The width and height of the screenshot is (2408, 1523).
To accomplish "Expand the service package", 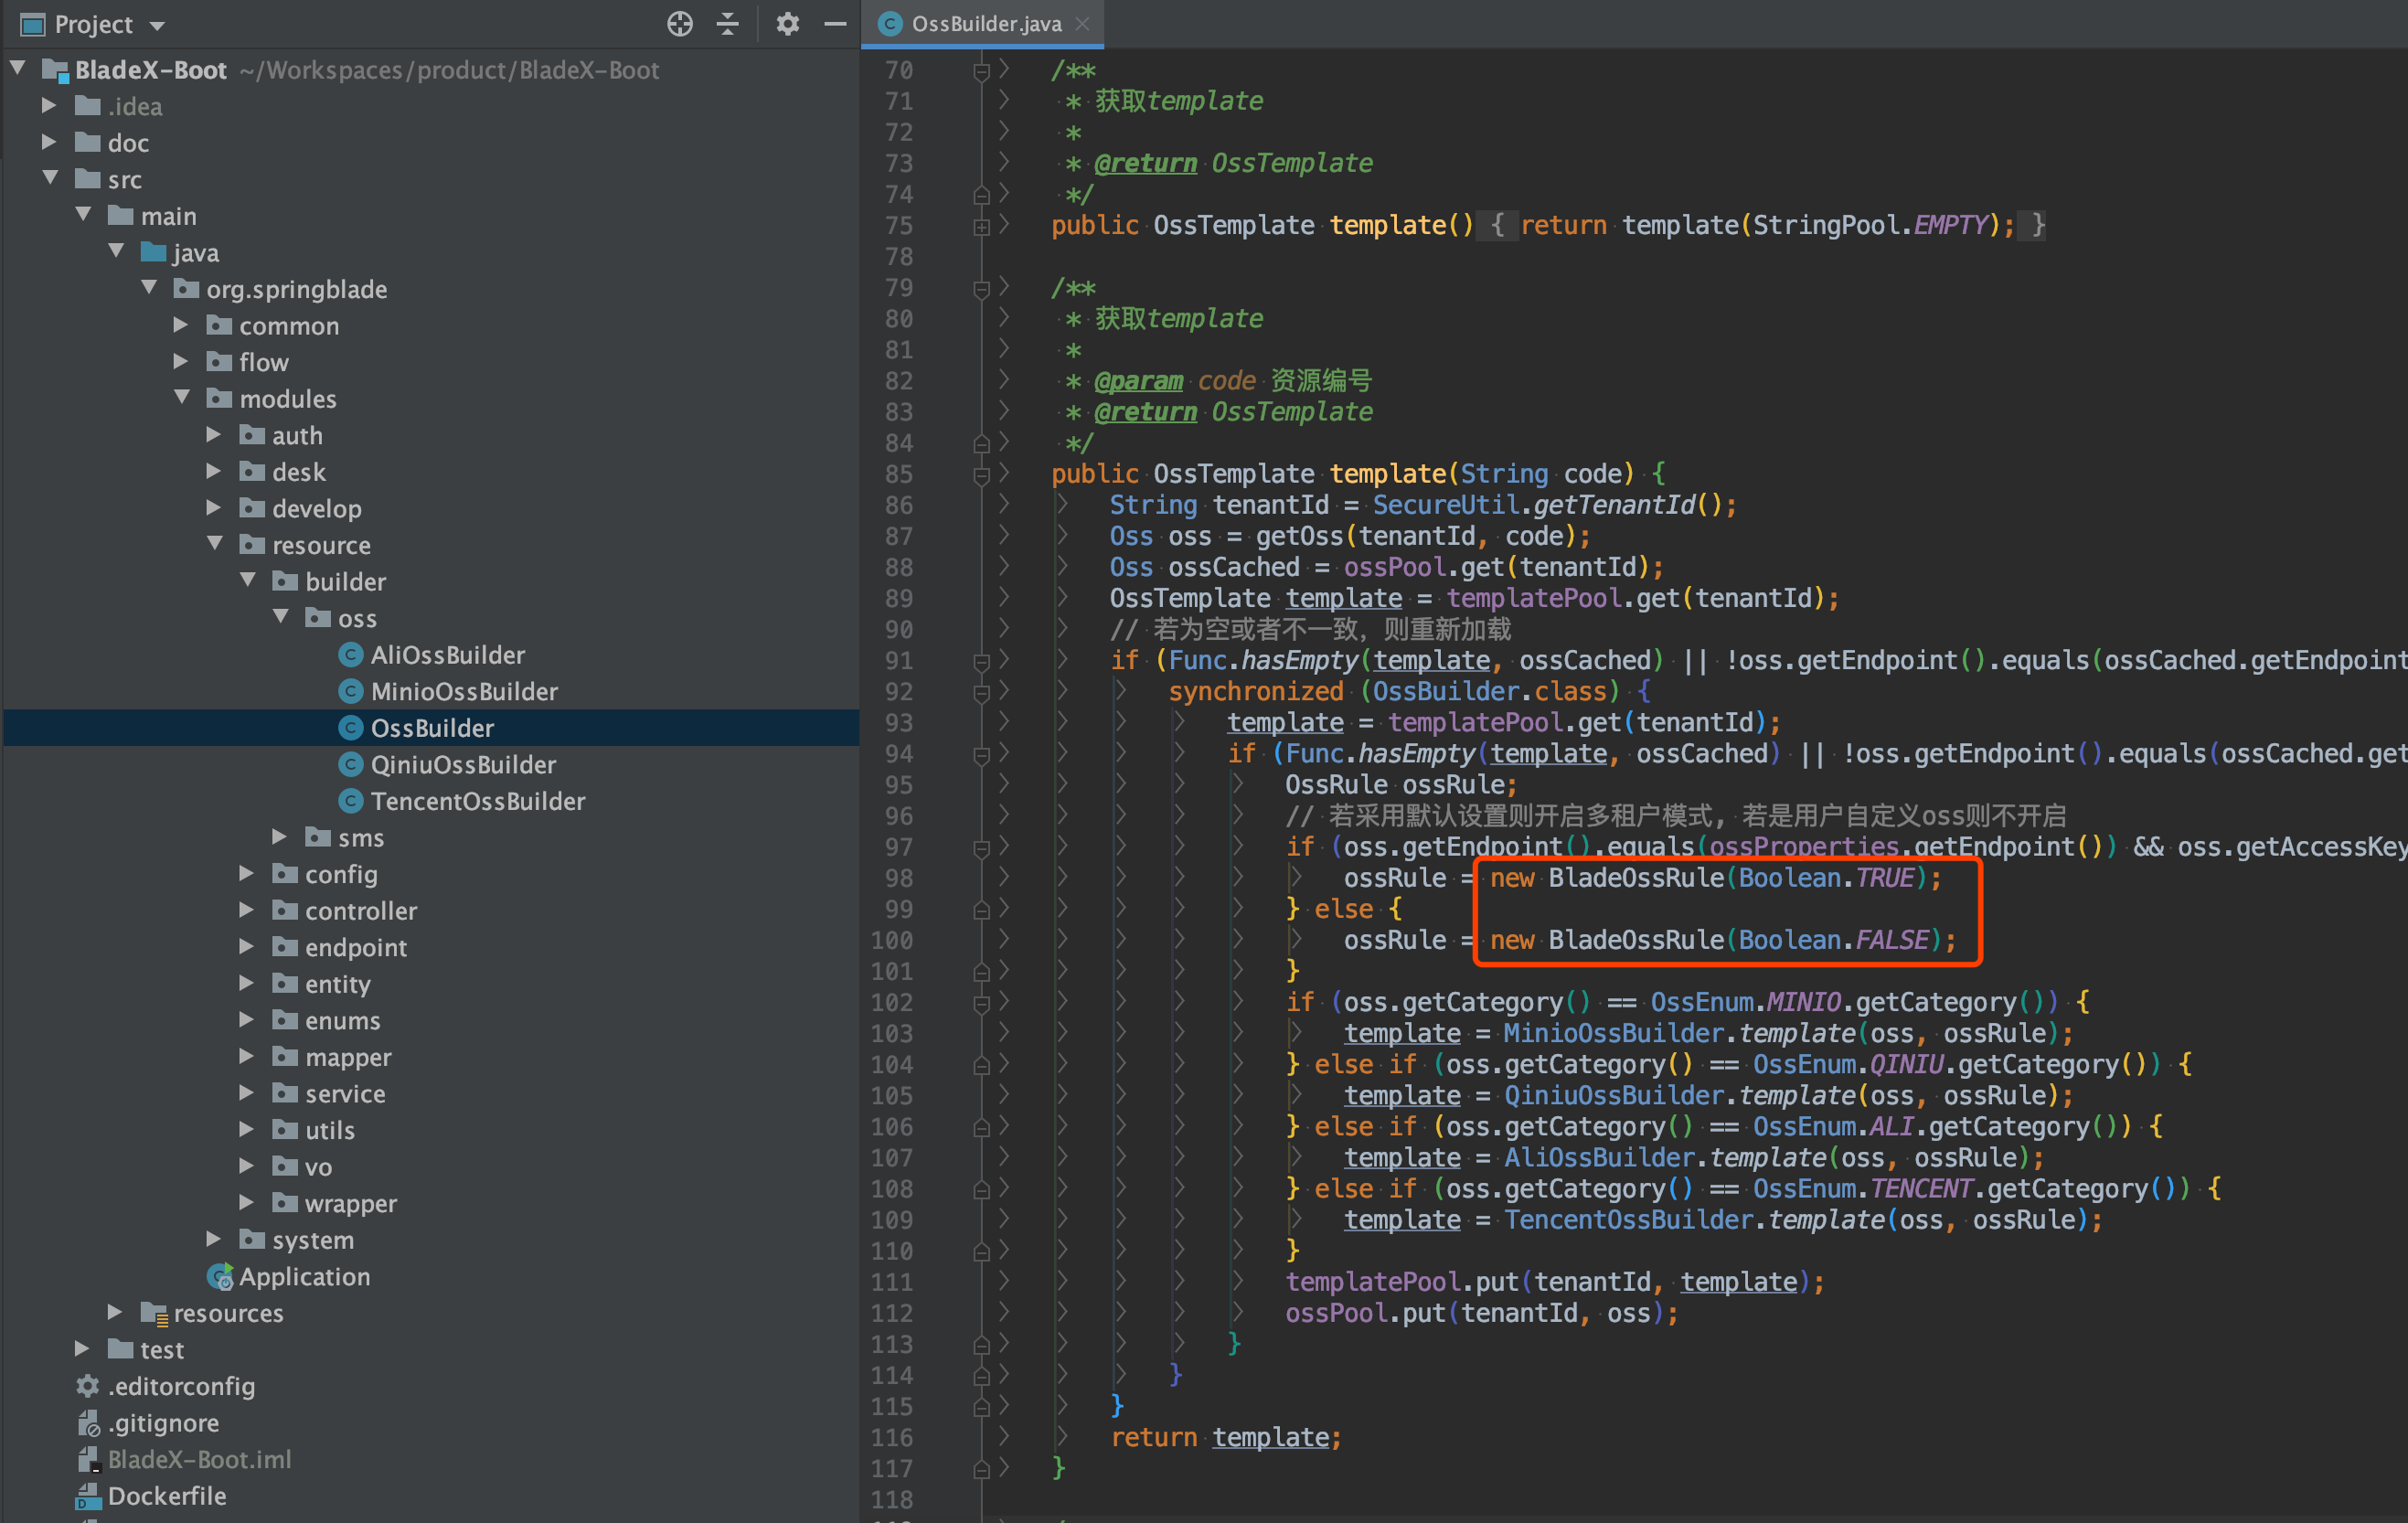I will 247,1093.
